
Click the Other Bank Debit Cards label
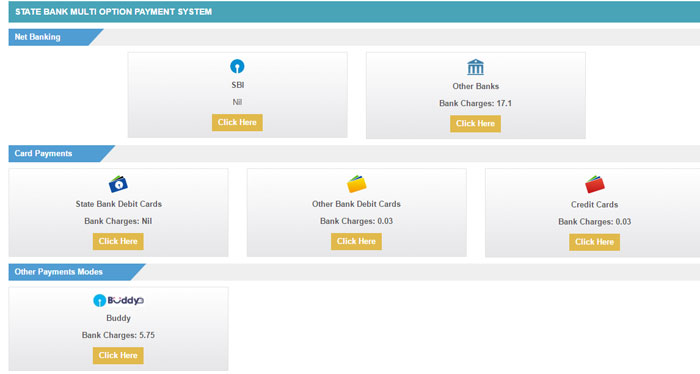356,204
